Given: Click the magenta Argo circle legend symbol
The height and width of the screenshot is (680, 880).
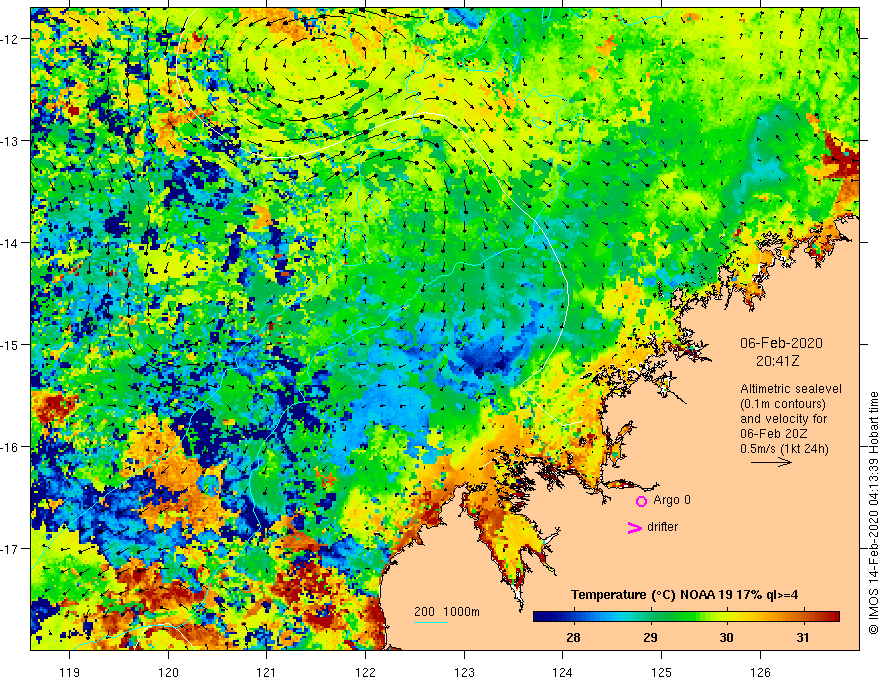Looking at the screenshot, I should pyautogui.click(x=641, y=501).
